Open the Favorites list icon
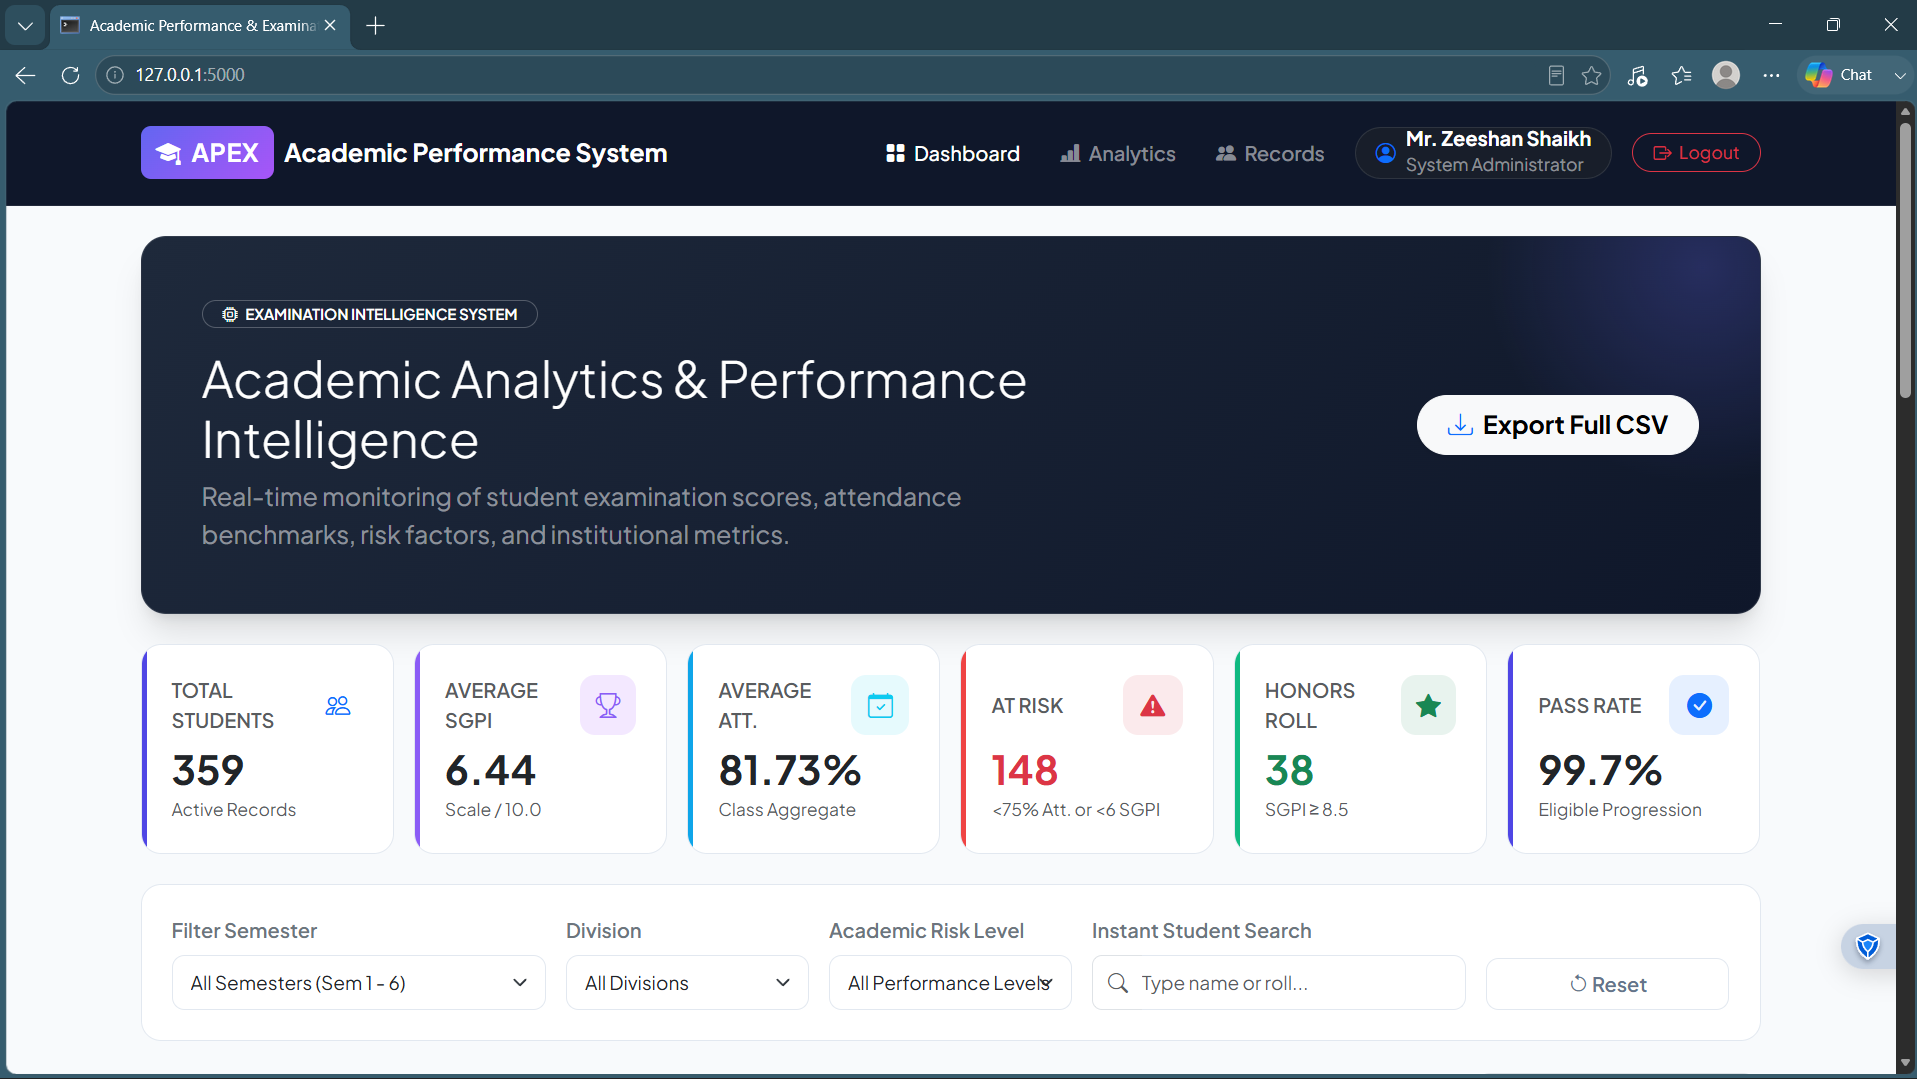Viewport: 1917px width, 1079px height. click(x=1681, y=75)
